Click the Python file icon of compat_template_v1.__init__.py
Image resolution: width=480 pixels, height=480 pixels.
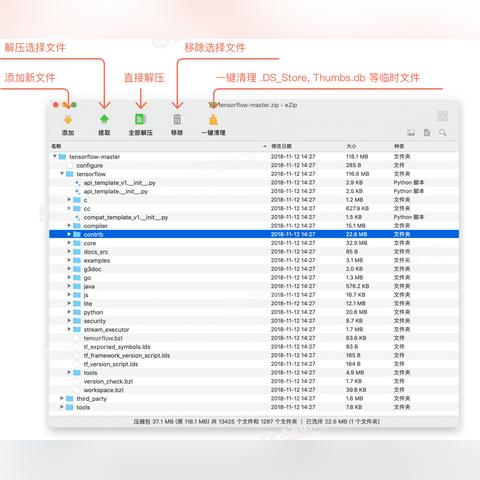tap(77, 217)
